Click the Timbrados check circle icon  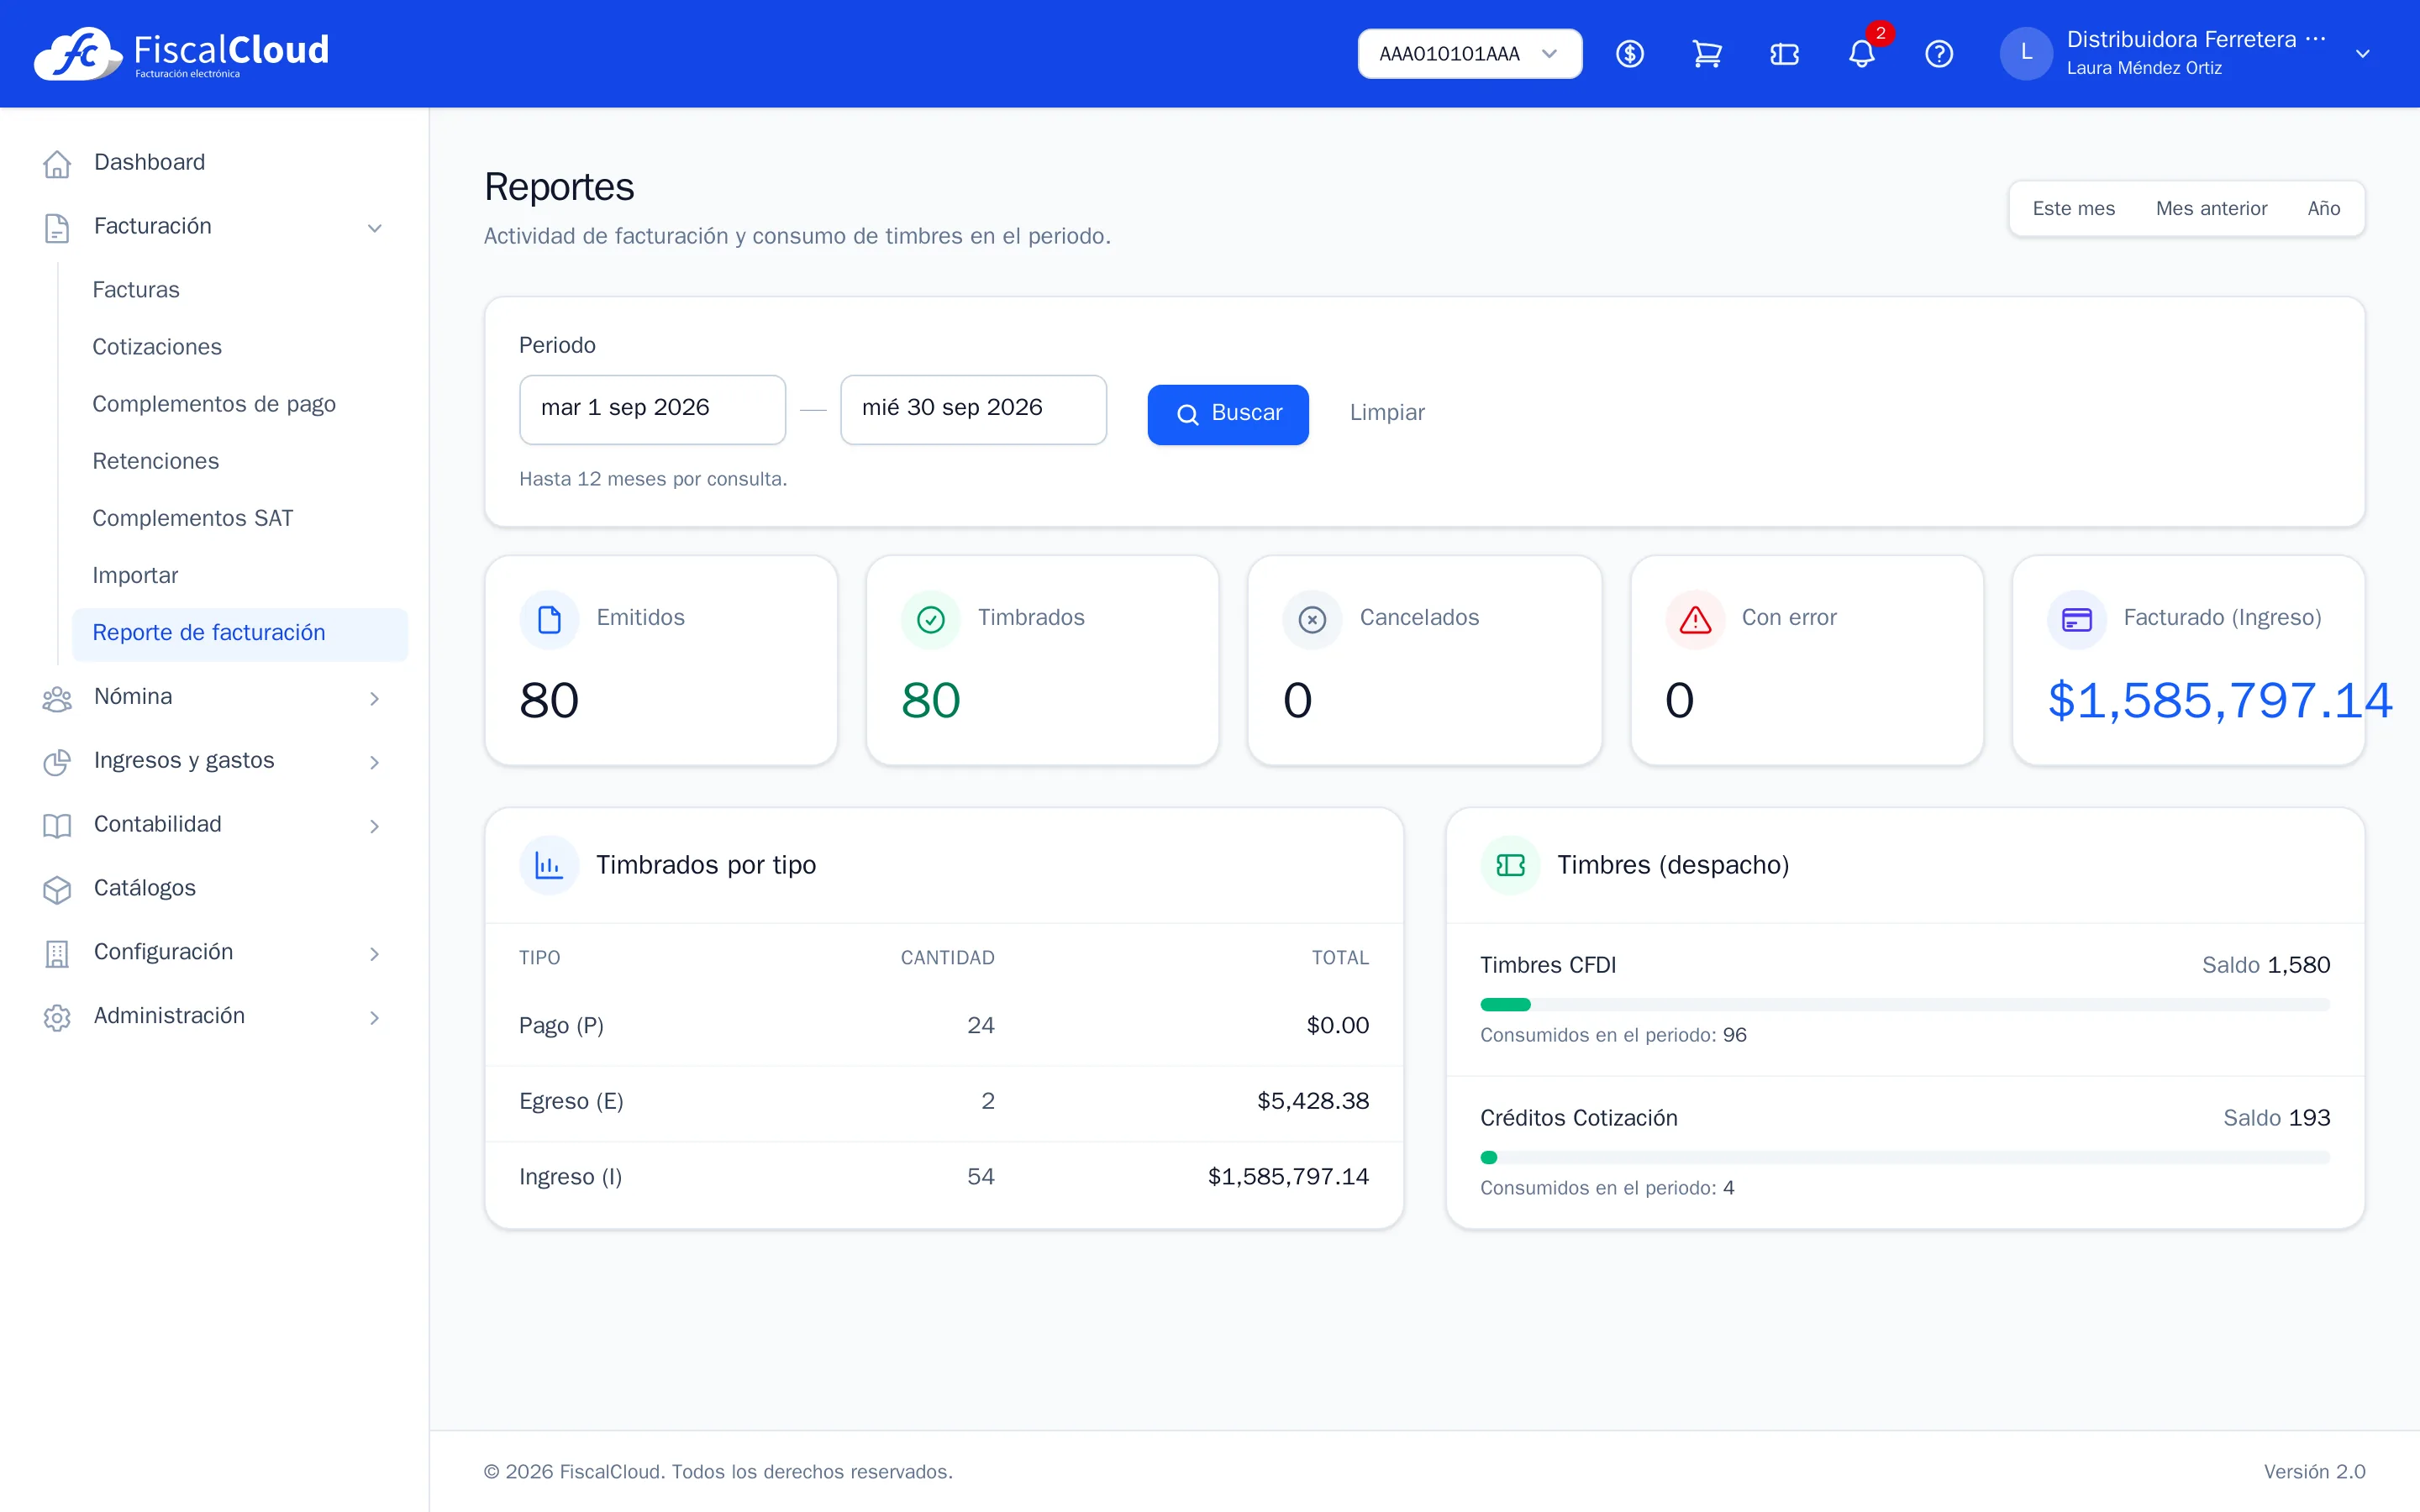coord(930,619)
